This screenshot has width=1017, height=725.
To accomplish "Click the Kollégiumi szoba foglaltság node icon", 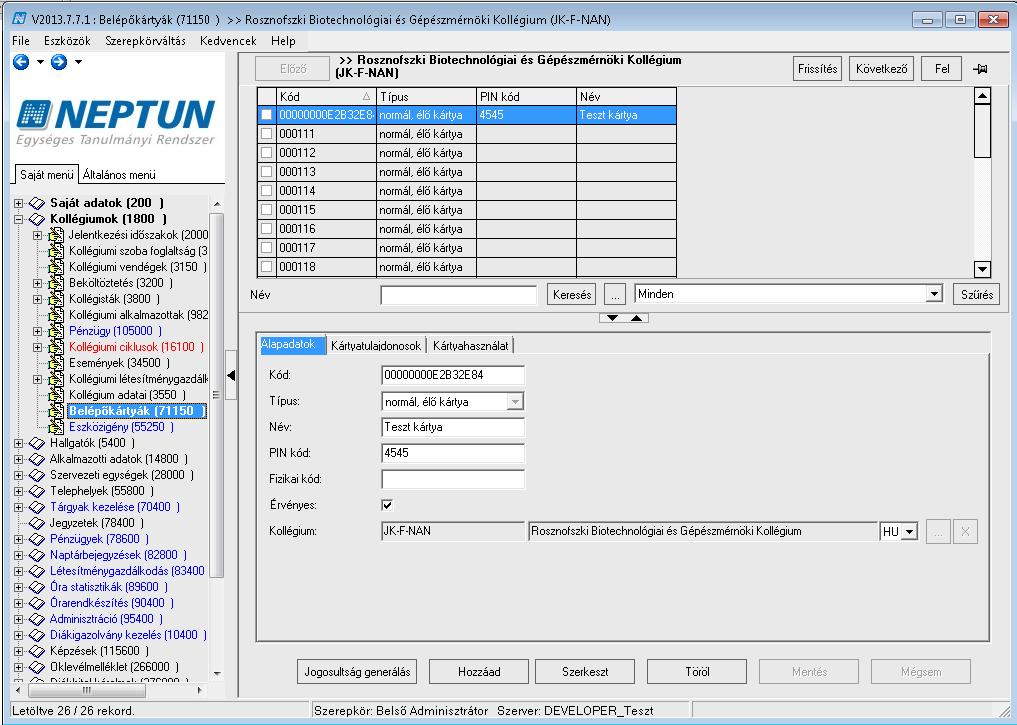I will click(56, 250).
